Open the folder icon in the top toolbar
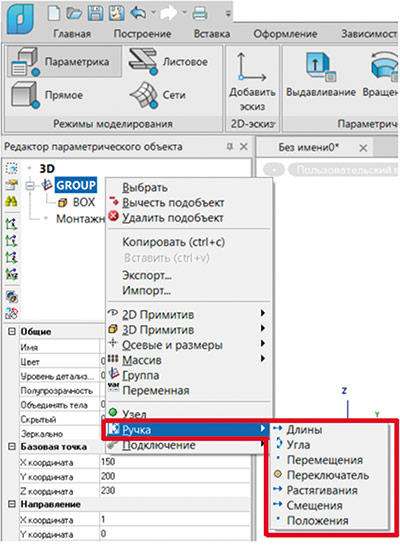Screen dimensions: 400x546 [74, 14]
